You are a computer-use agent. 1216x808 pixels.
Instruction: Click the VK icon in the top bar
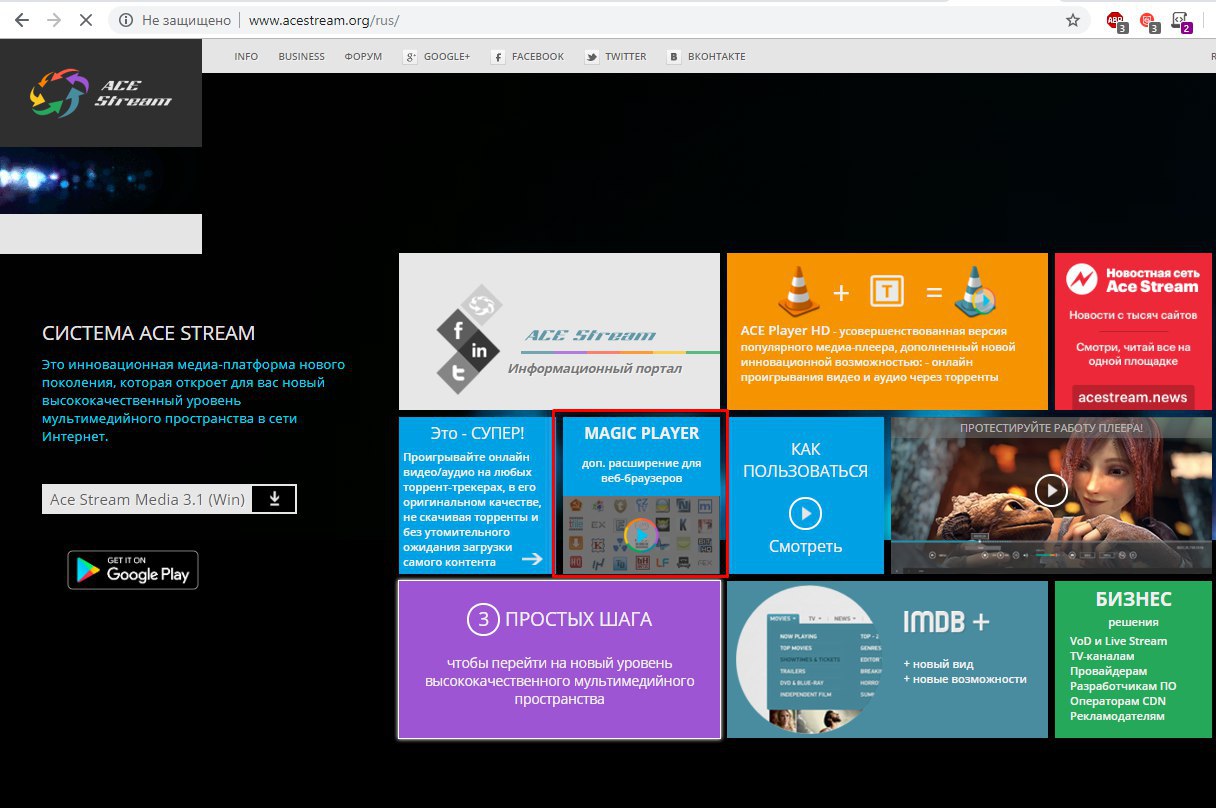pos(675,57)
